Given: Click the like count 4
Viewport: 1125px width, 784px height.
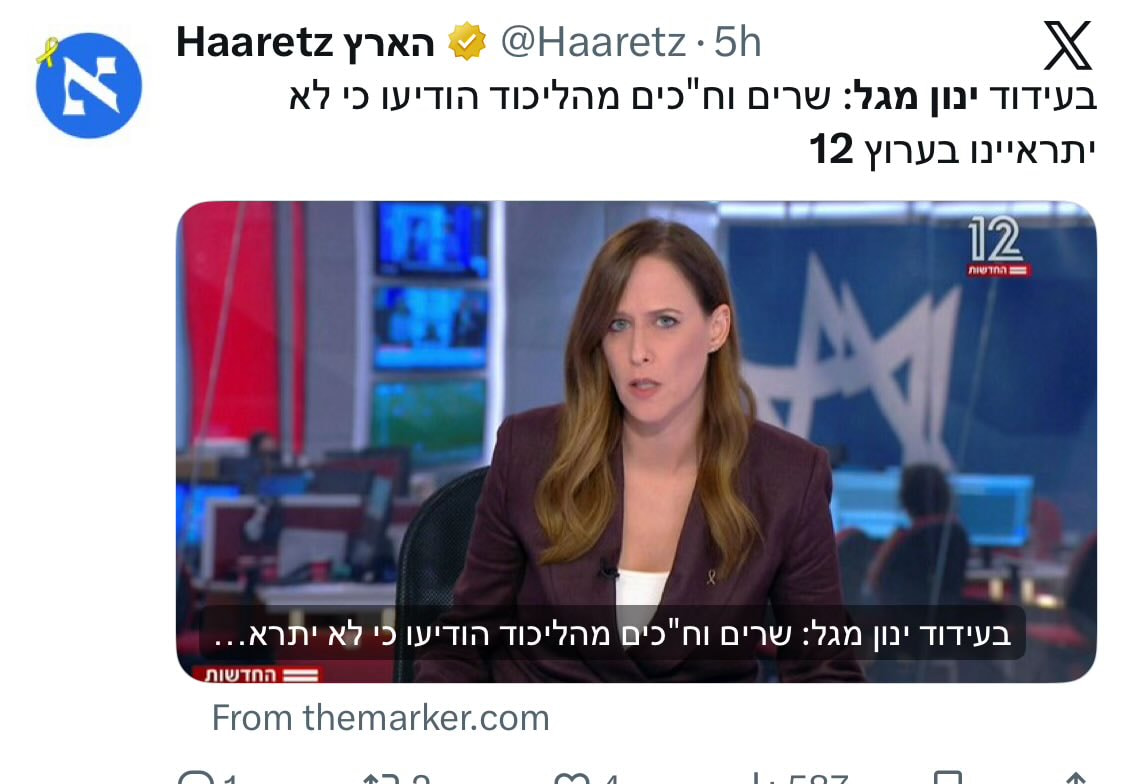Looking at the screenshot, I should point(612,778).
